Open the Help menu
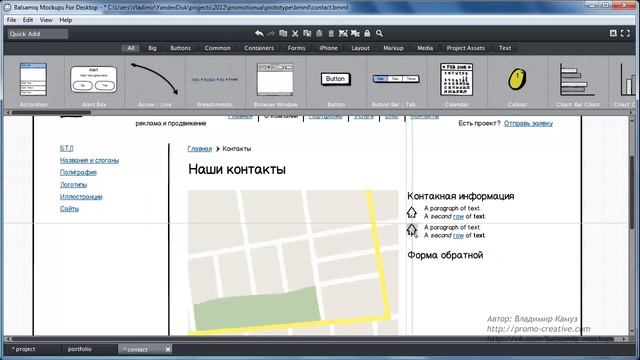640x360 pixels. (65, 20)
